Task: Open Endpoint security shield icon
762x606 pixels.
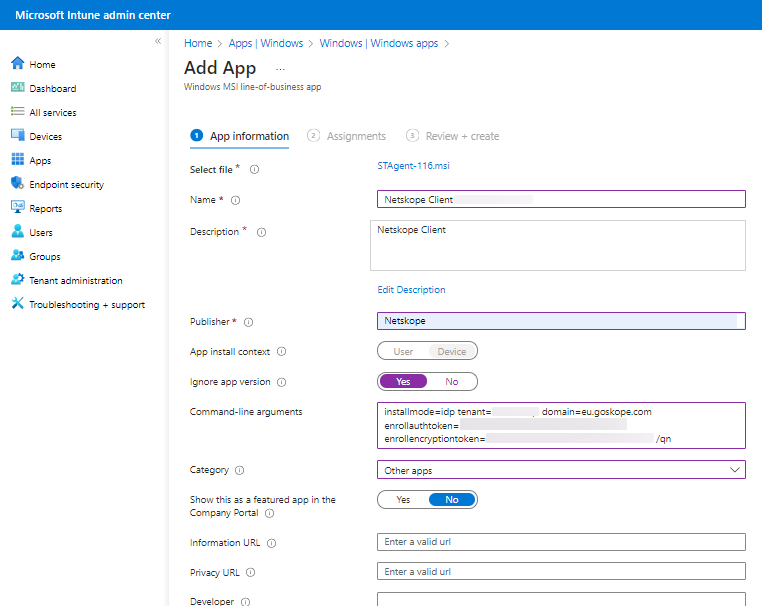Action: pyautogui.click(x=17, y=184)
